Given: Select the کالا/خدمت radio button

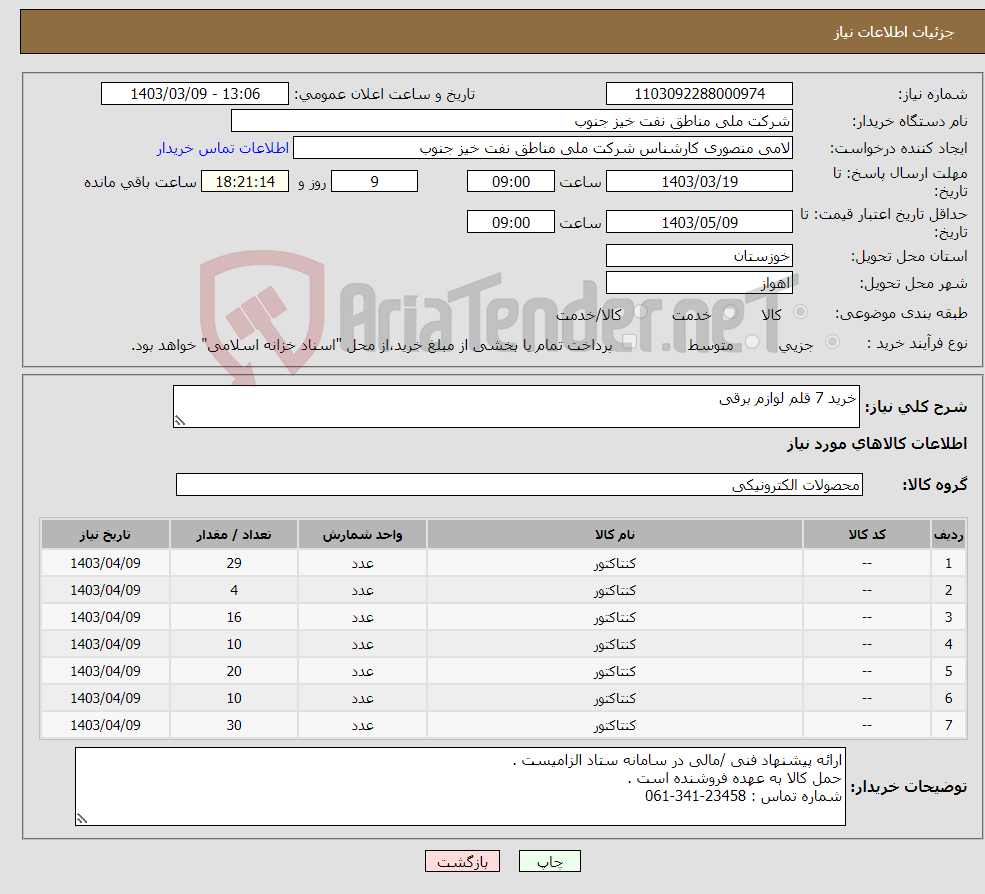Looking at the screenshot, I should [640, 311].
